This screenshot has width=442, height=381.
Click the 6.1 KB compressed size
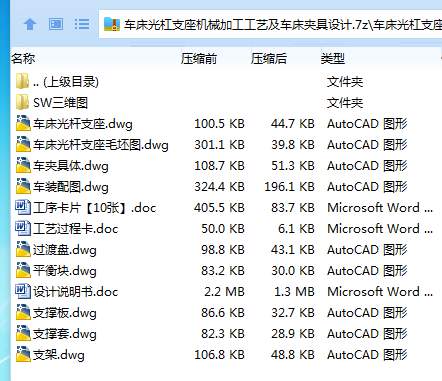296,229
